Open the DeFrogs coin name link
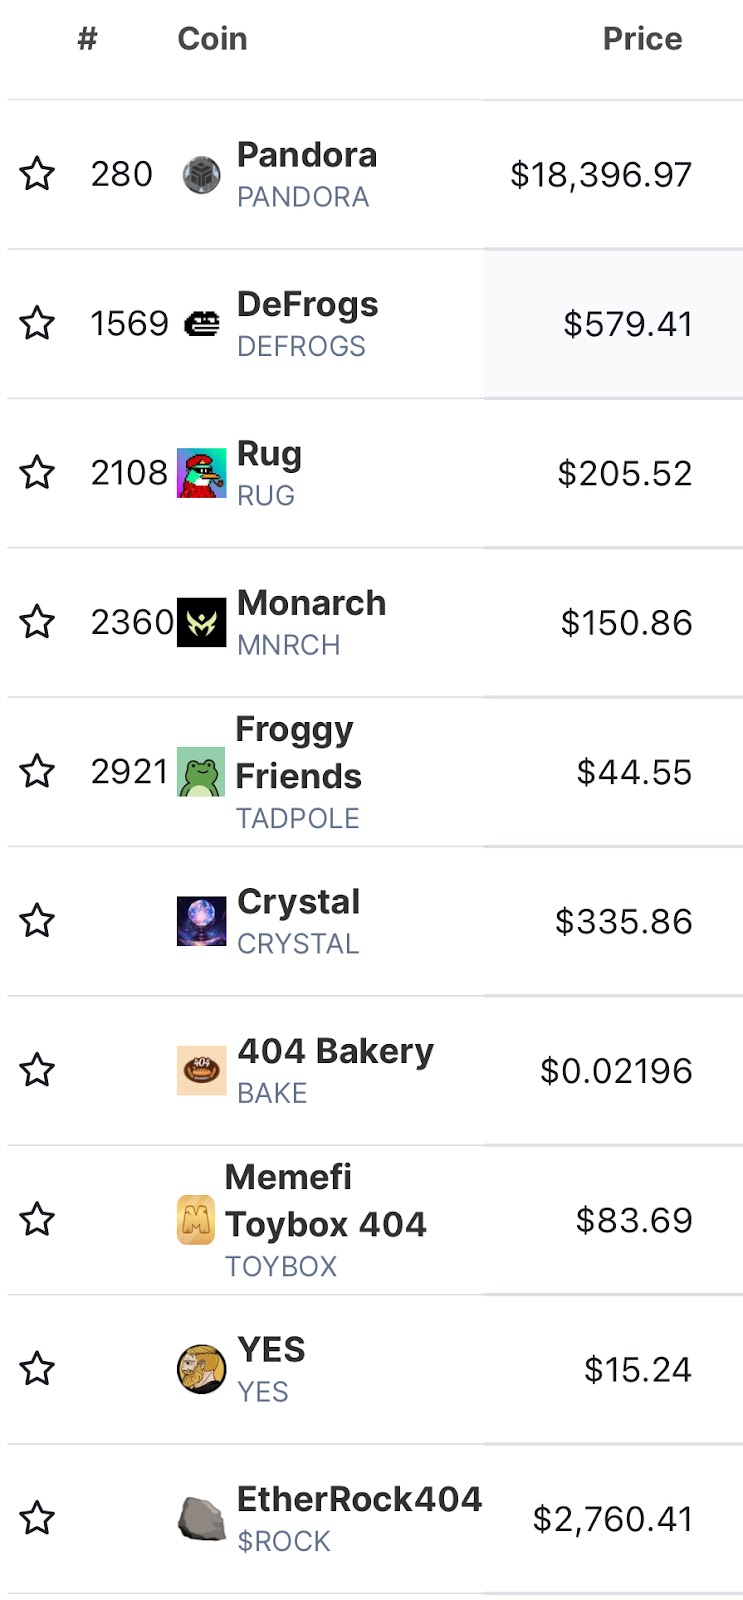This screenshot has width=743, height=1600. click(x=307, y=304)
